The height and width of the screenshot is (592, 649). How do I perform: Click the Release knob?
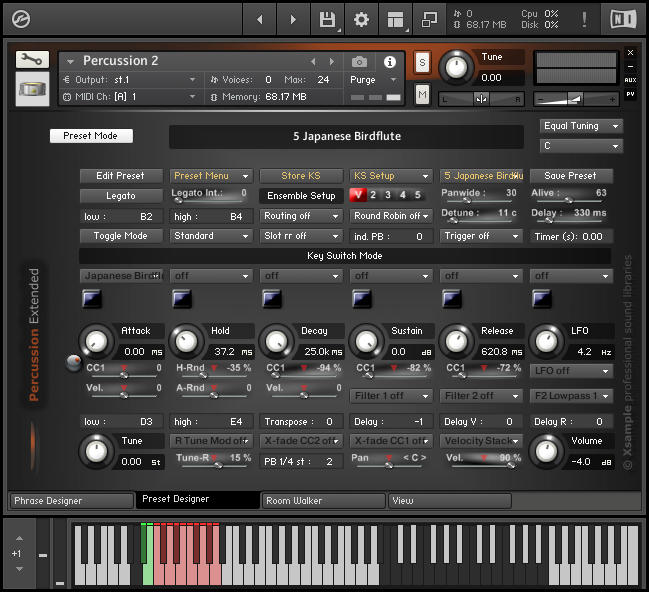456,342
